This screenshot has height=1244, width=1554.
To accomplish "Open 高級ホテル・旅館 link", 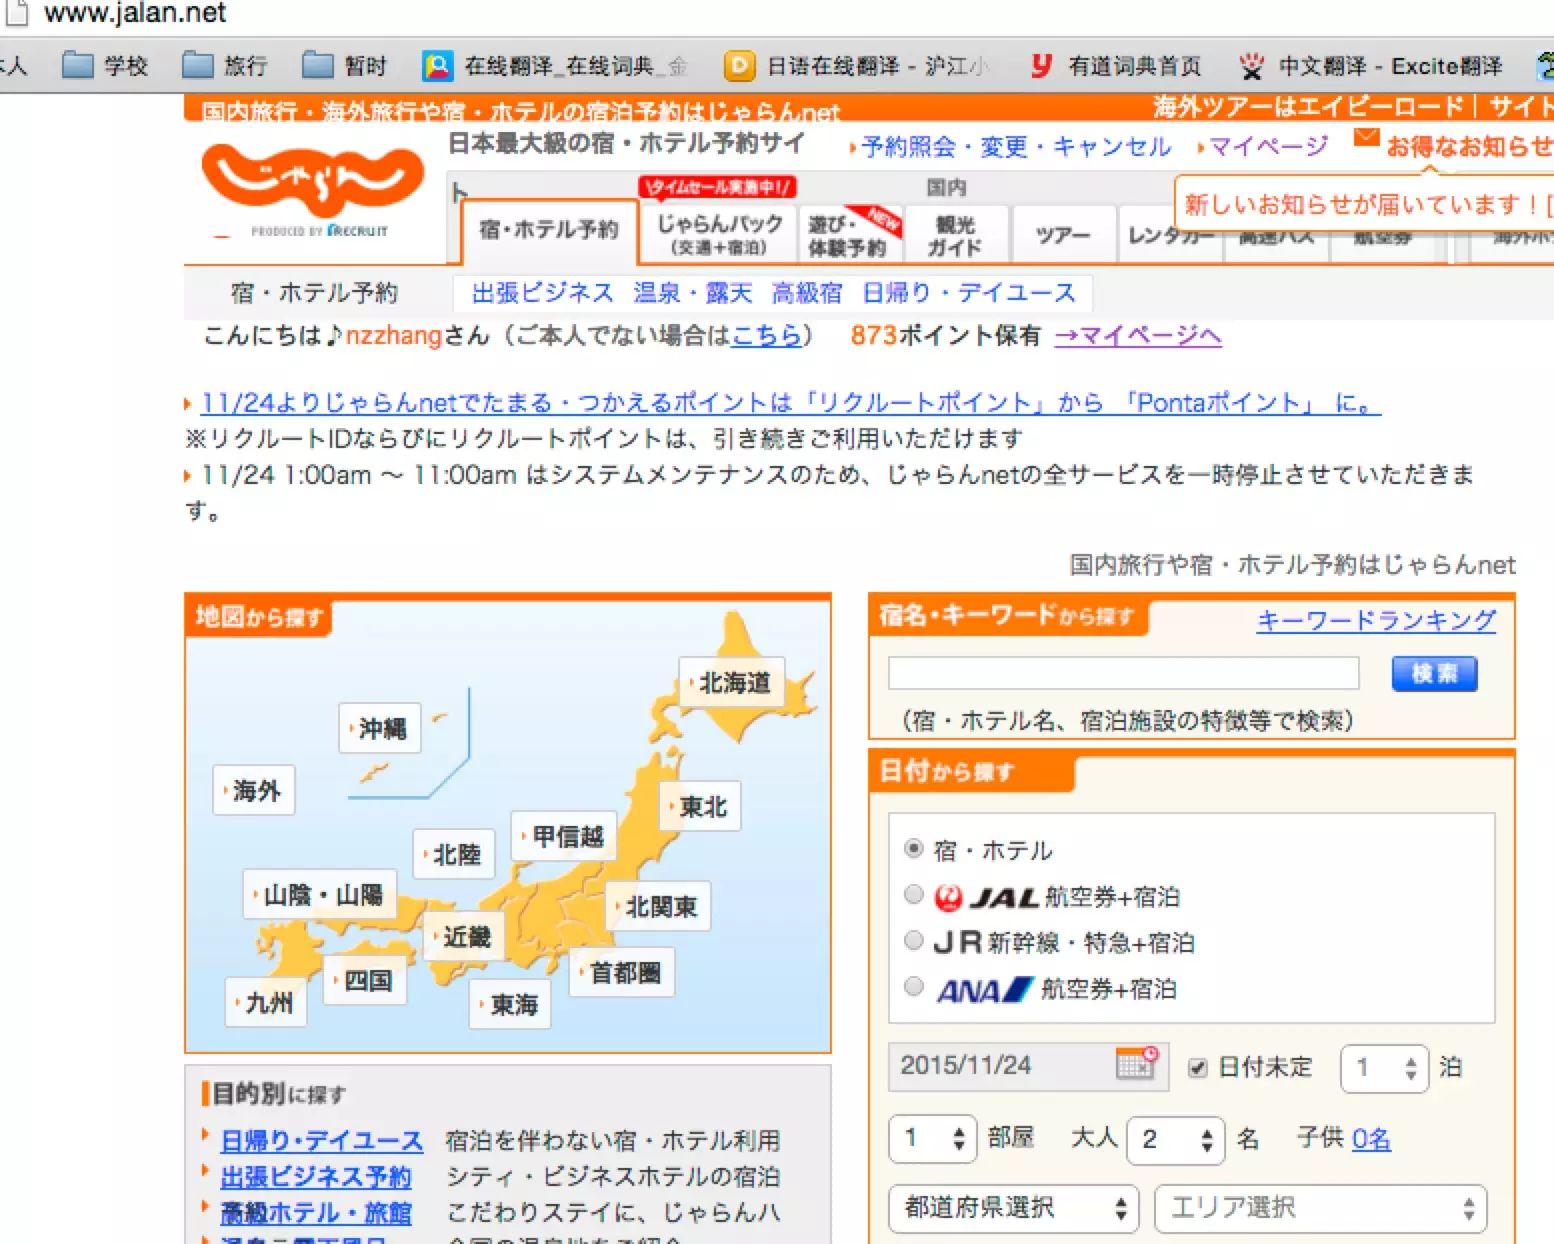I will tap(315, 1212).
